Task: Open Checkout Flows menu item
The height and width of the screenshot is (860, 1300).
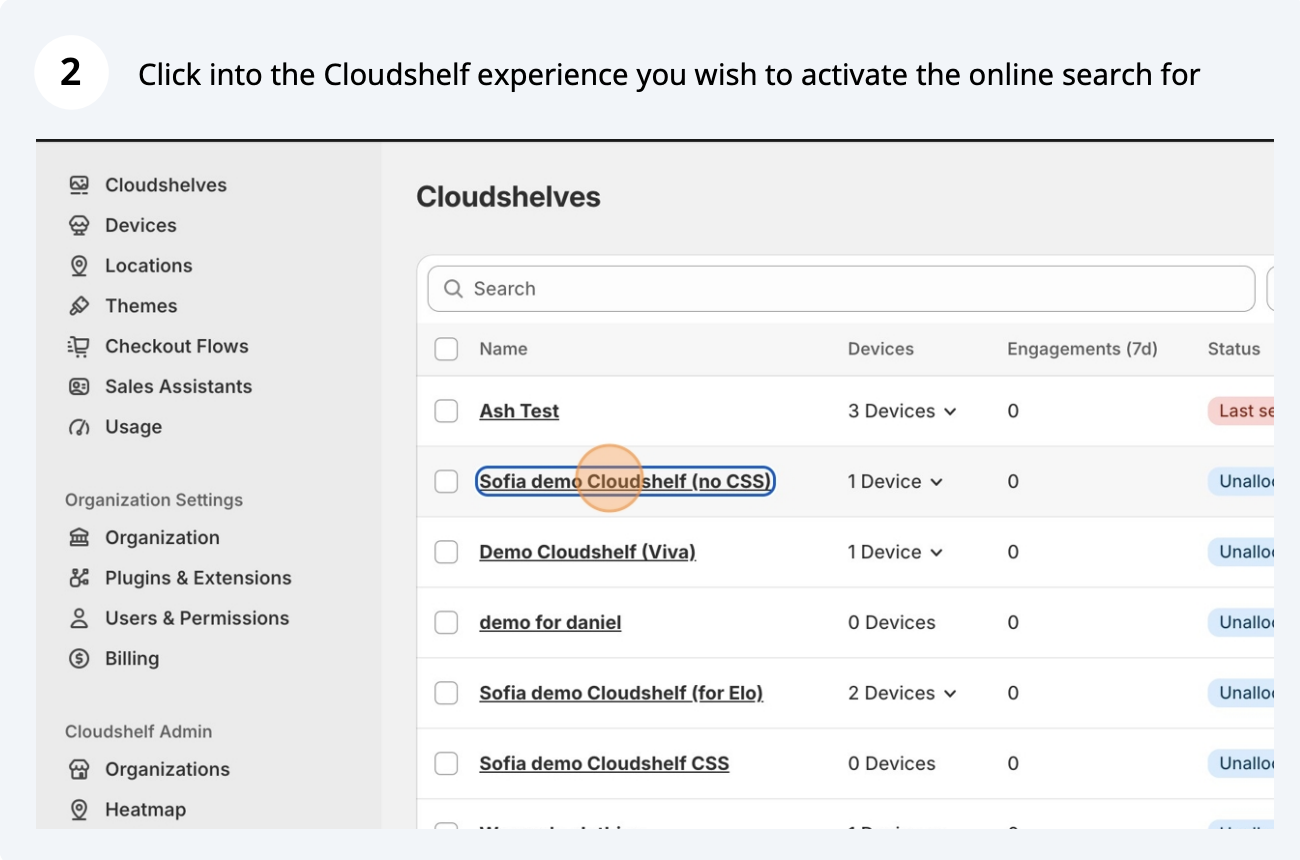Action: [177, 346]
